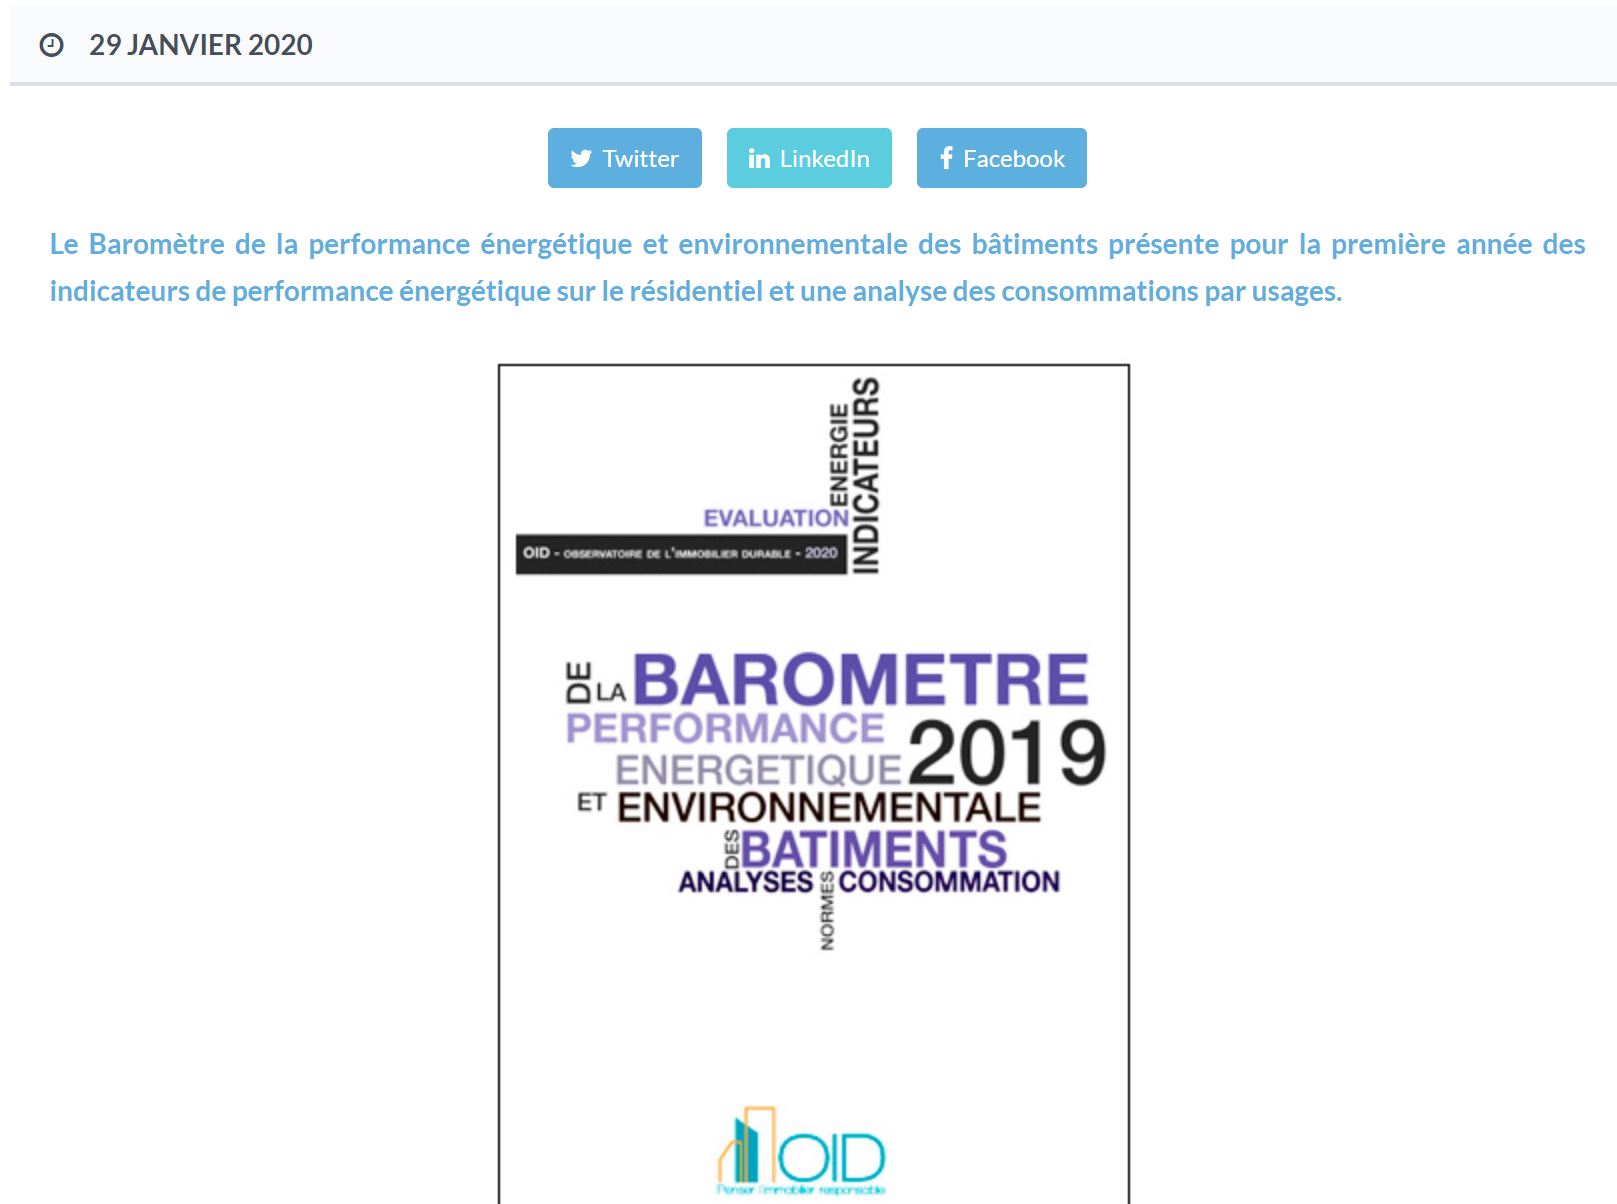Viewport: 1617px width, 1204px height.
Task: Click the purple EVALUATION word
Action: tap(775, 518)
